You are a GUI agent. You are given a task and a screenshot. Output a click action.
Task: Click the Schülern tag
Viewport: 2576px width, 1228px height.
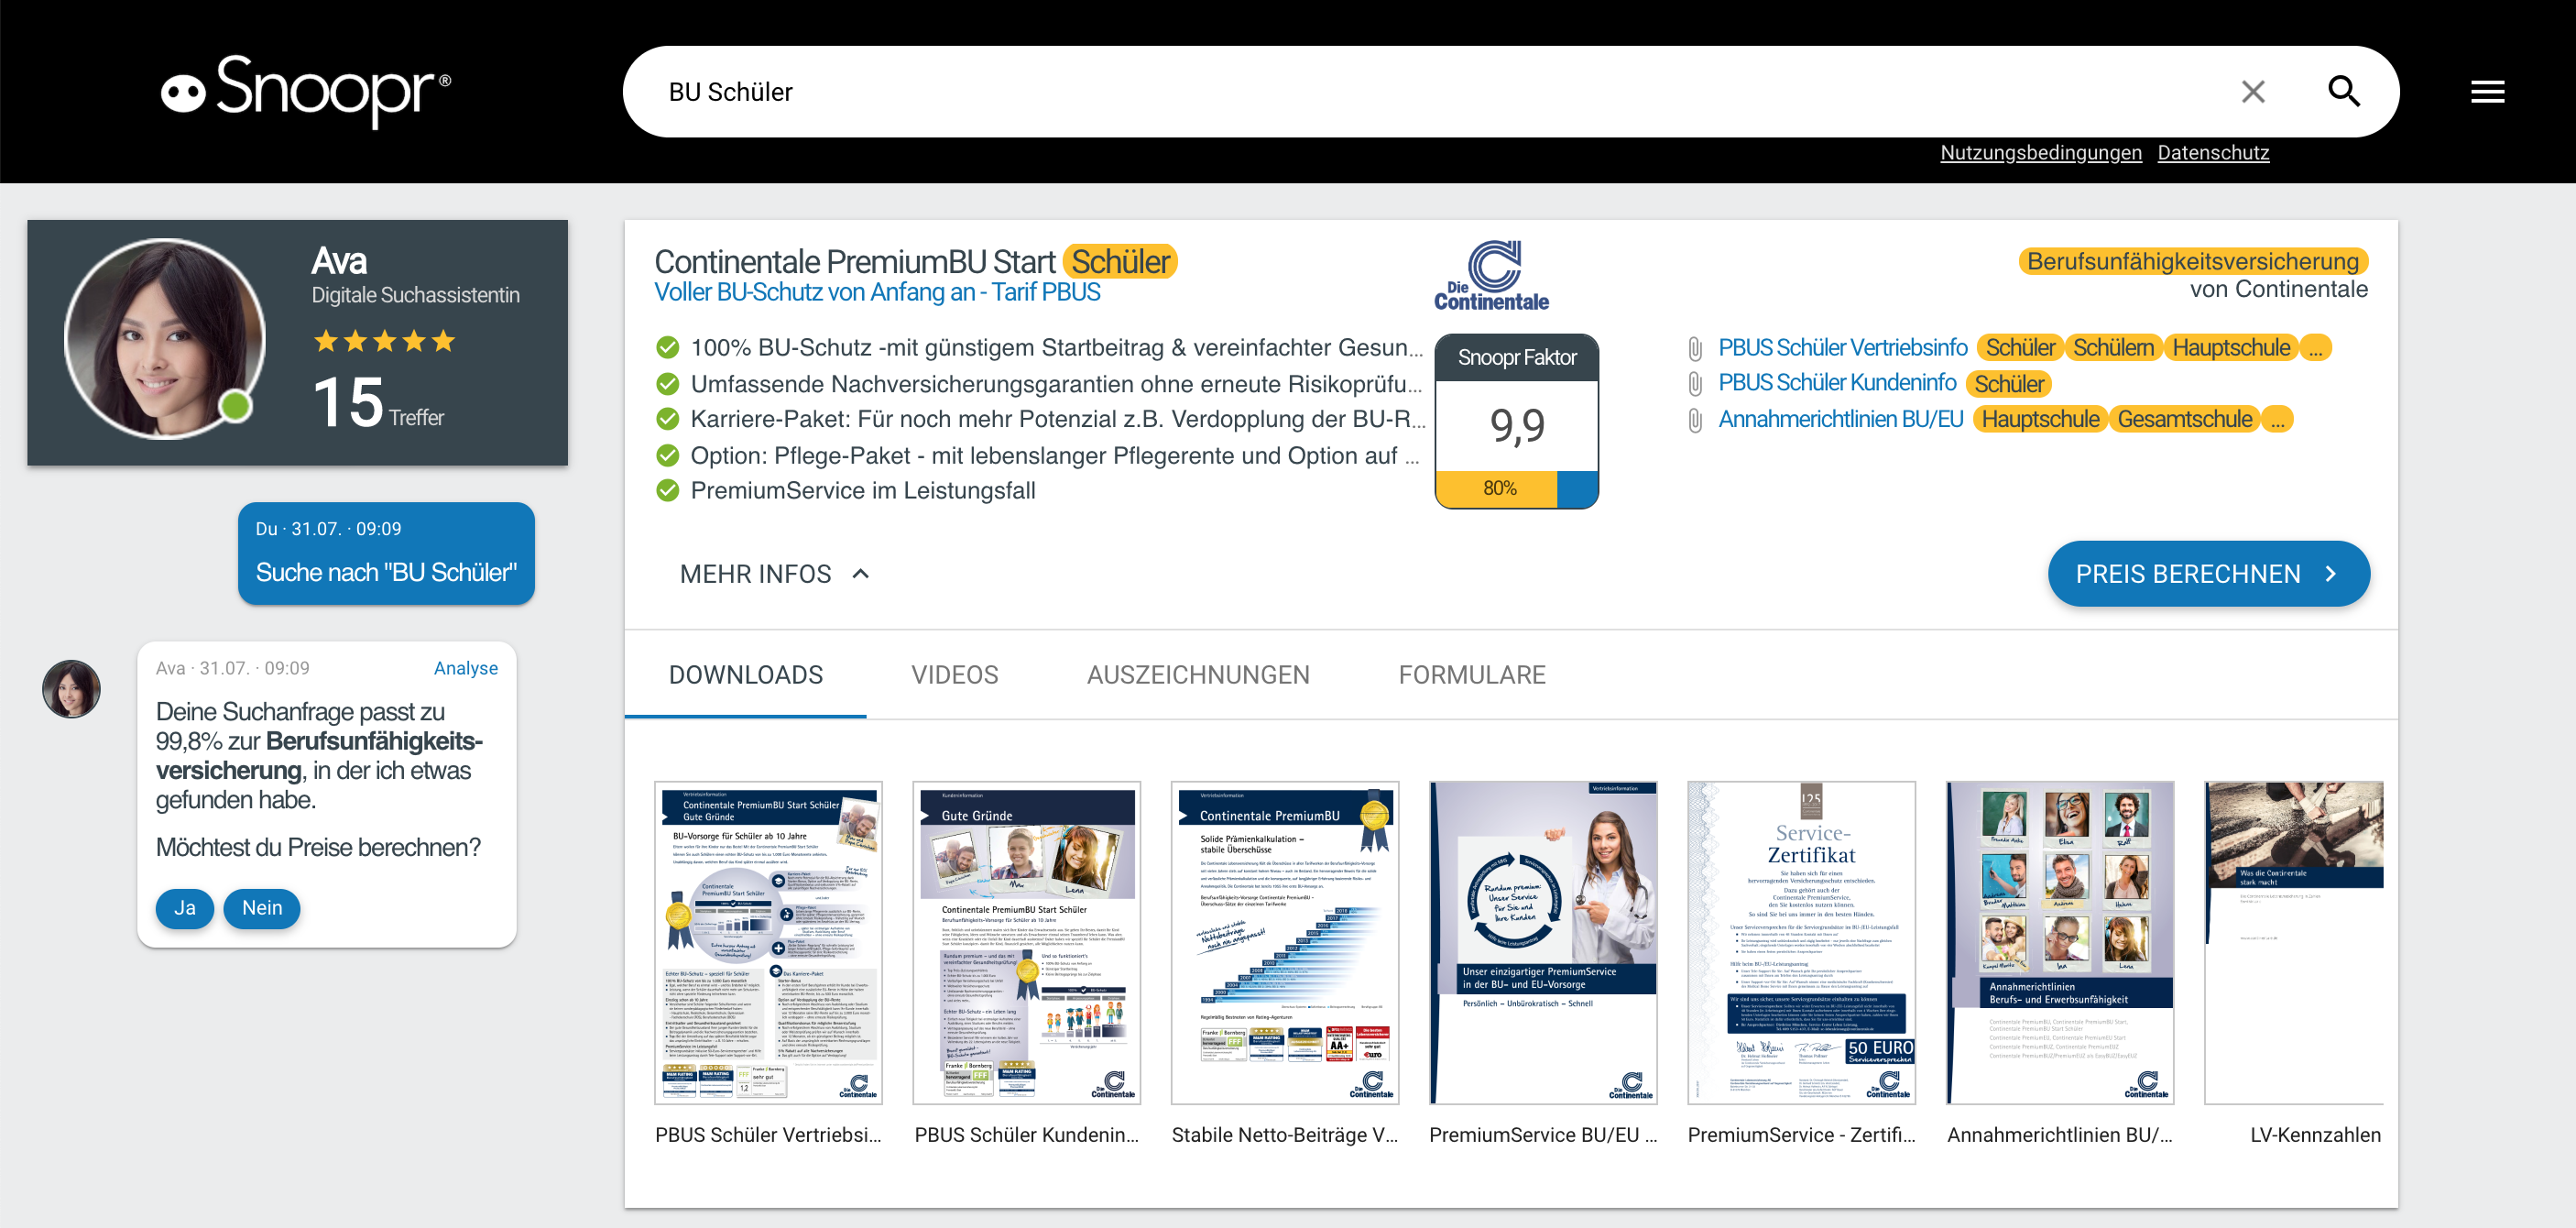pyautogui.click(x=2113, y=347)
